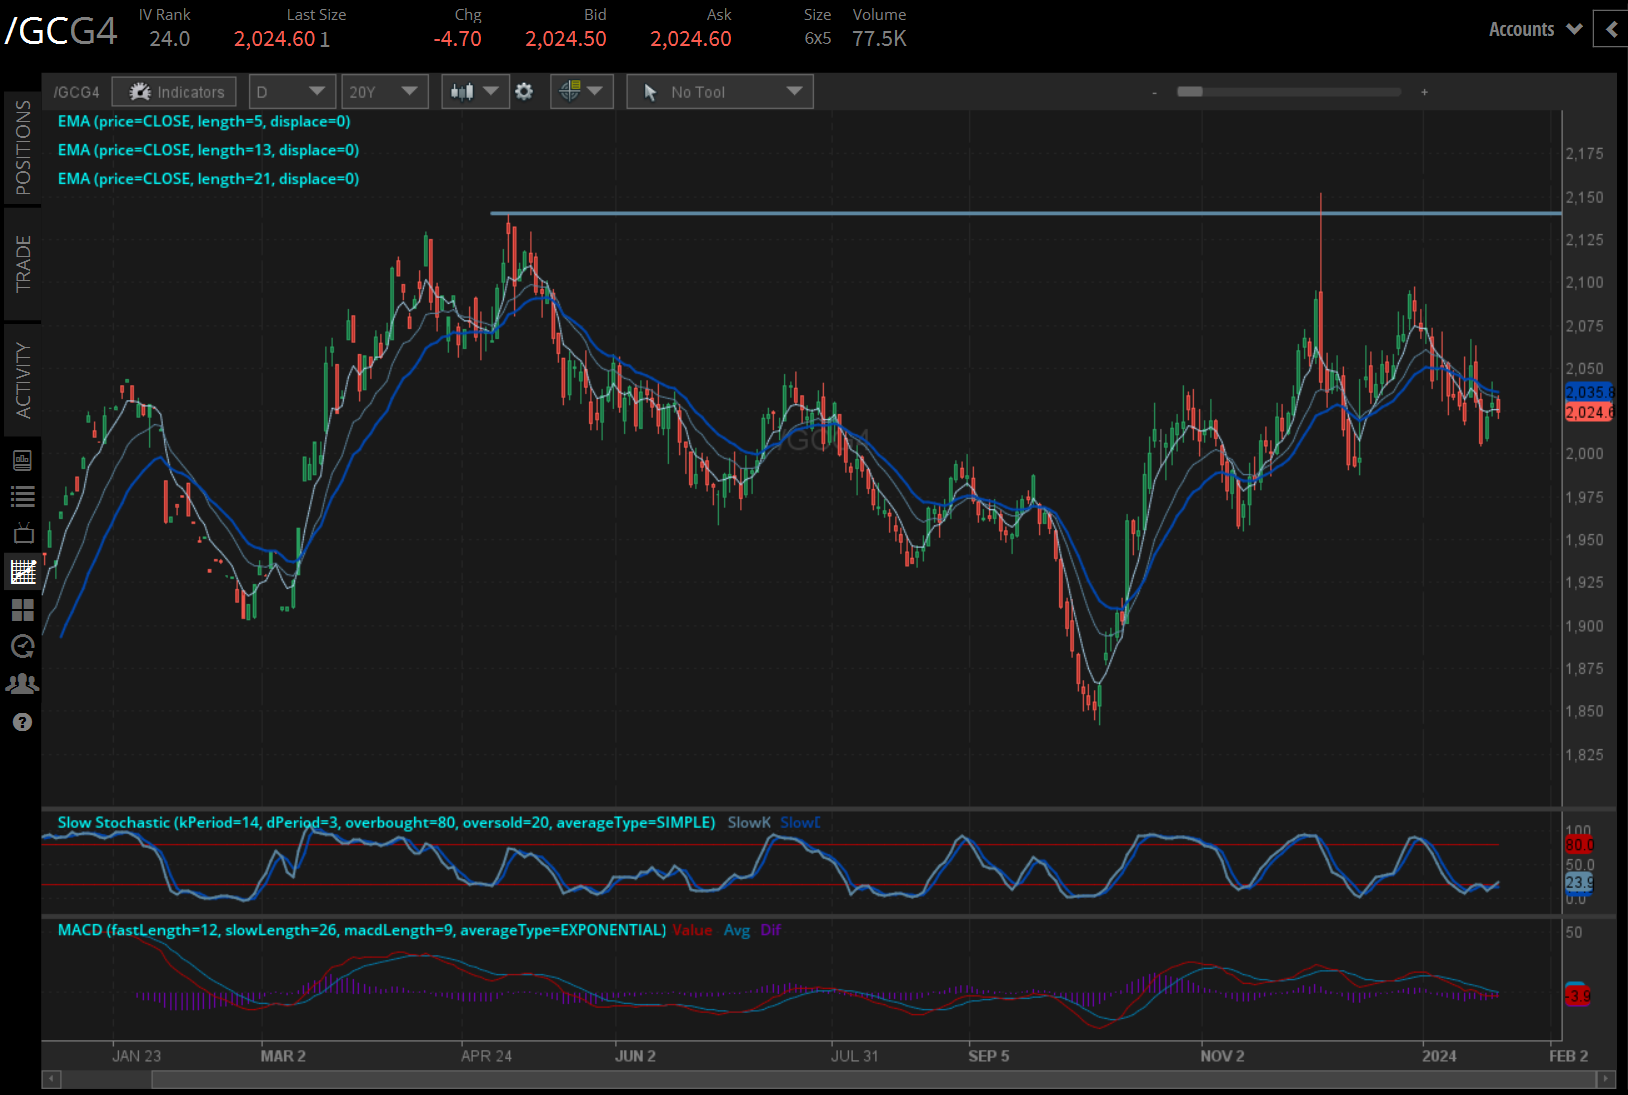Open the help question mark icon

click(x=22, y=722)
